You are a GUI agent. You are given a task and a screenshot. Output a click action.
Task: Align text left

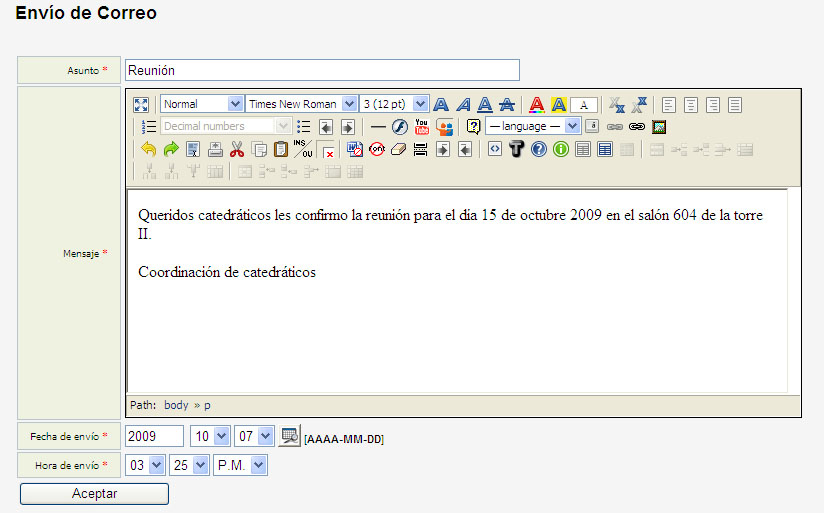(668, 105)
